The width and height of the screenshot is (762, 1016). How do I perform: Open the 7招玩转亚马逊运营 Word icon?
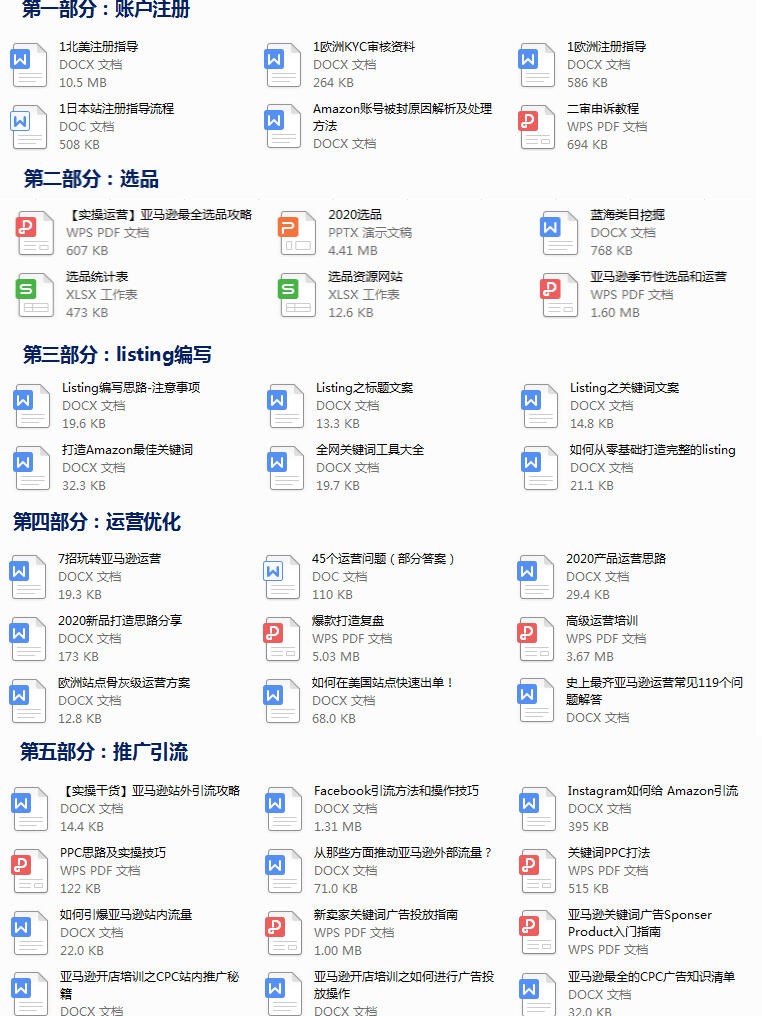28,577
